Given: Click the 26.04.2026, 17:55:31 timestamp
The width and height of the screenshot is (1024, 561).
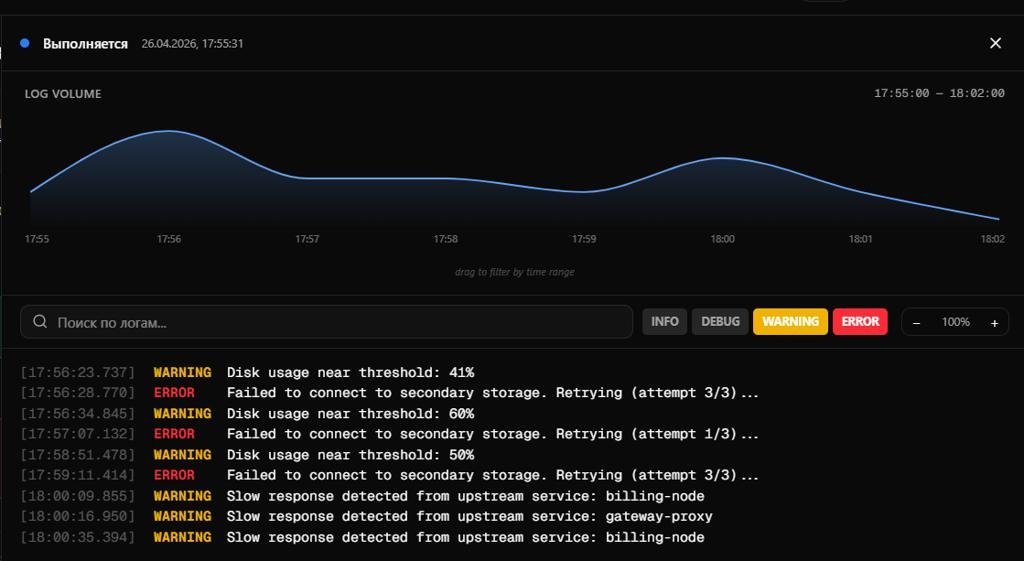Looking at the screenshot, I should tap(192, 44).
